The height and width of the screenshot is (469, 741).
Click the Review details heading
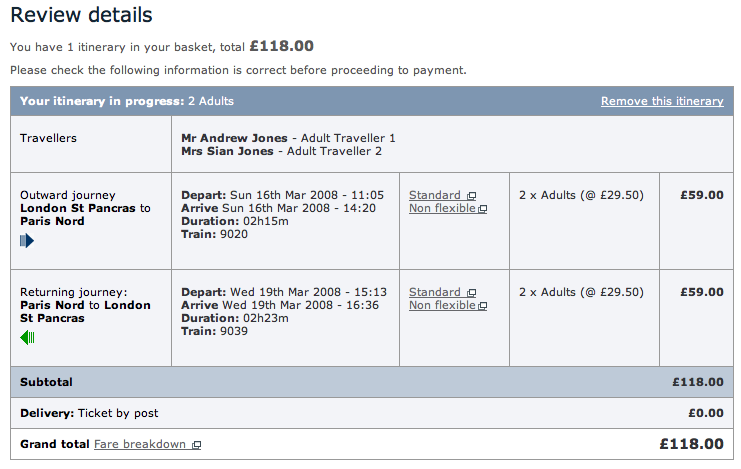tap(82, 15)
